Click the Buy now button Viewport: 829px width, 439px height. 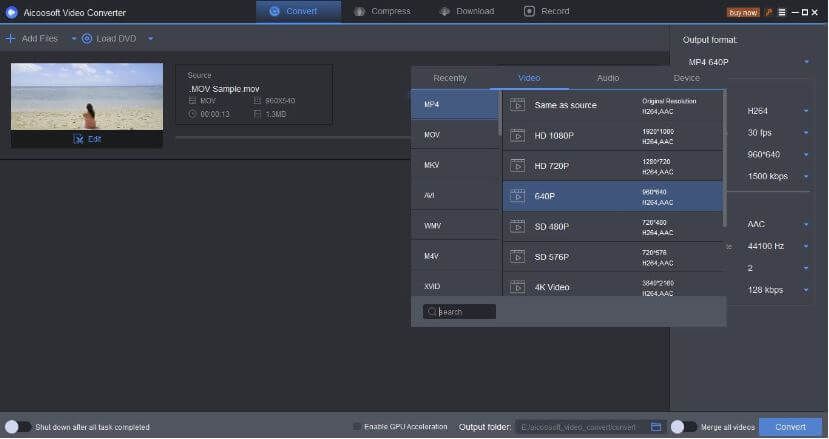(x=743, y=12)
